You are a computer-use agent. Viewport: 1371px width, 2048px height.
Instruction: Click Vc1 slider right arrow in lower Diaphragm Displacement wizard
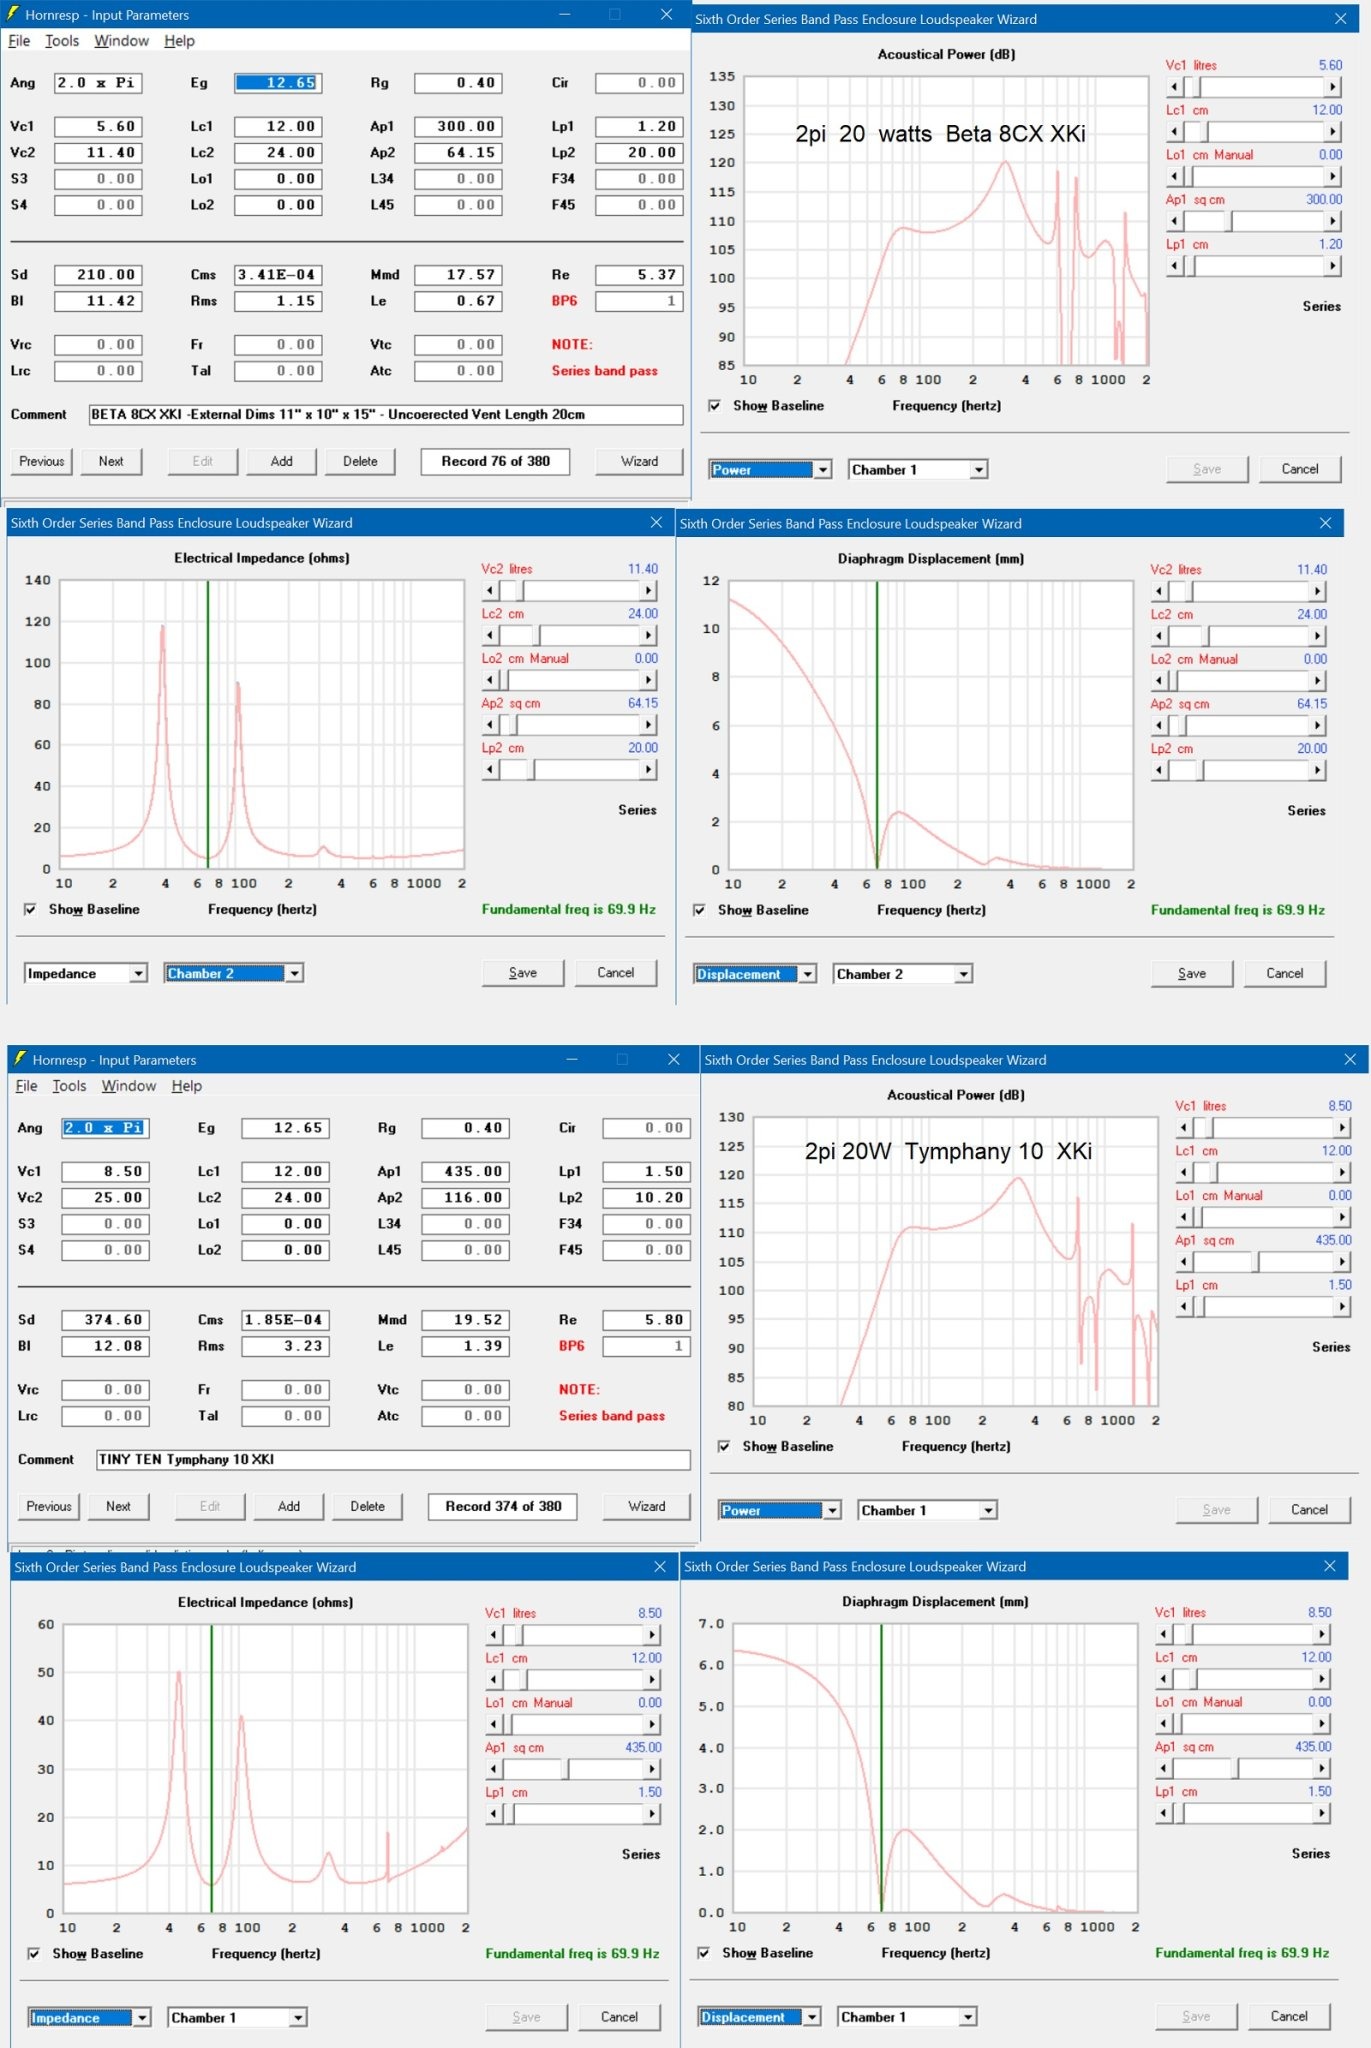[x=1322, y=1634]
